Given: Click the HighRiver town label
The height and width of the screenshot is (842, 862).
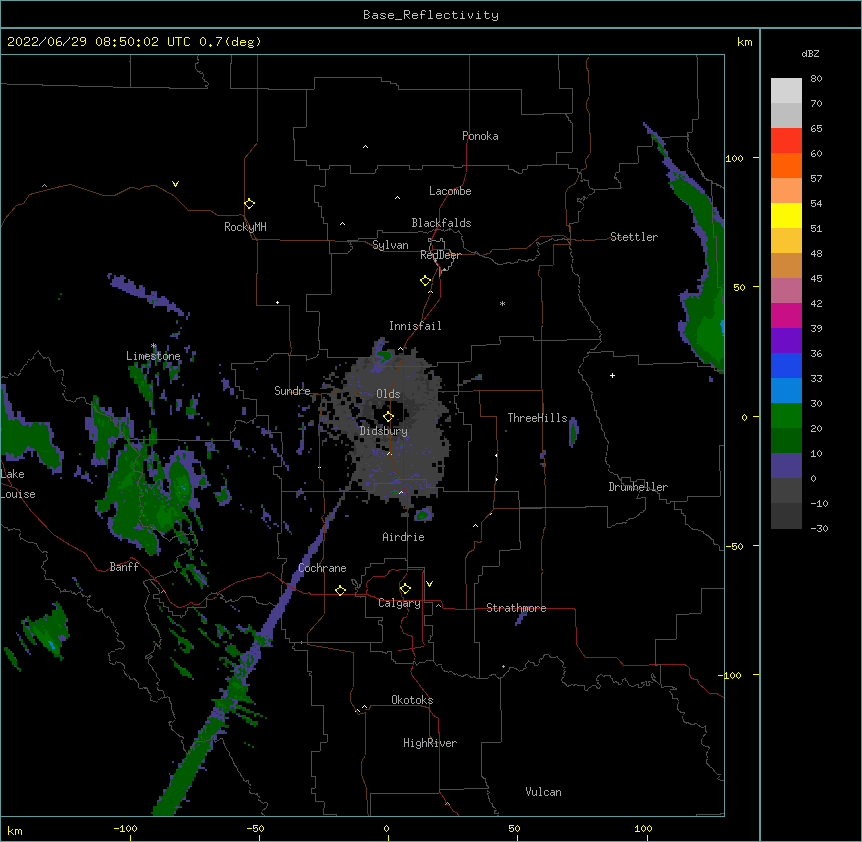Looking at the screenshot, I should pyautogui.click(x=430, y=743).
